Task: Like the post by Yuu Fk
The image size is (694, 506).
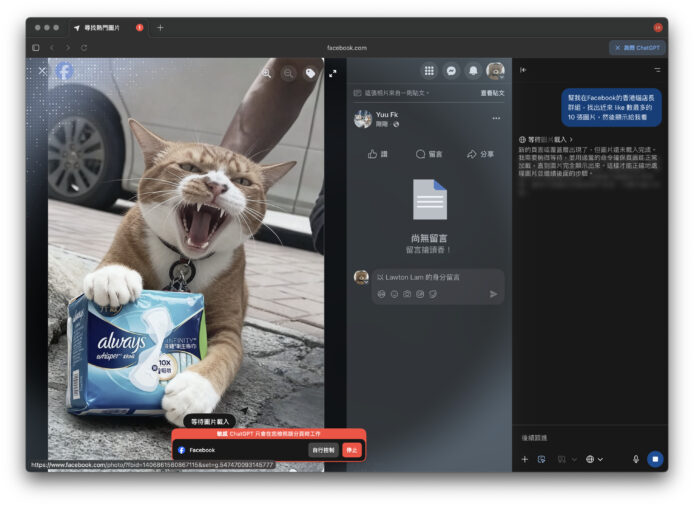Action: click(377, 154)
